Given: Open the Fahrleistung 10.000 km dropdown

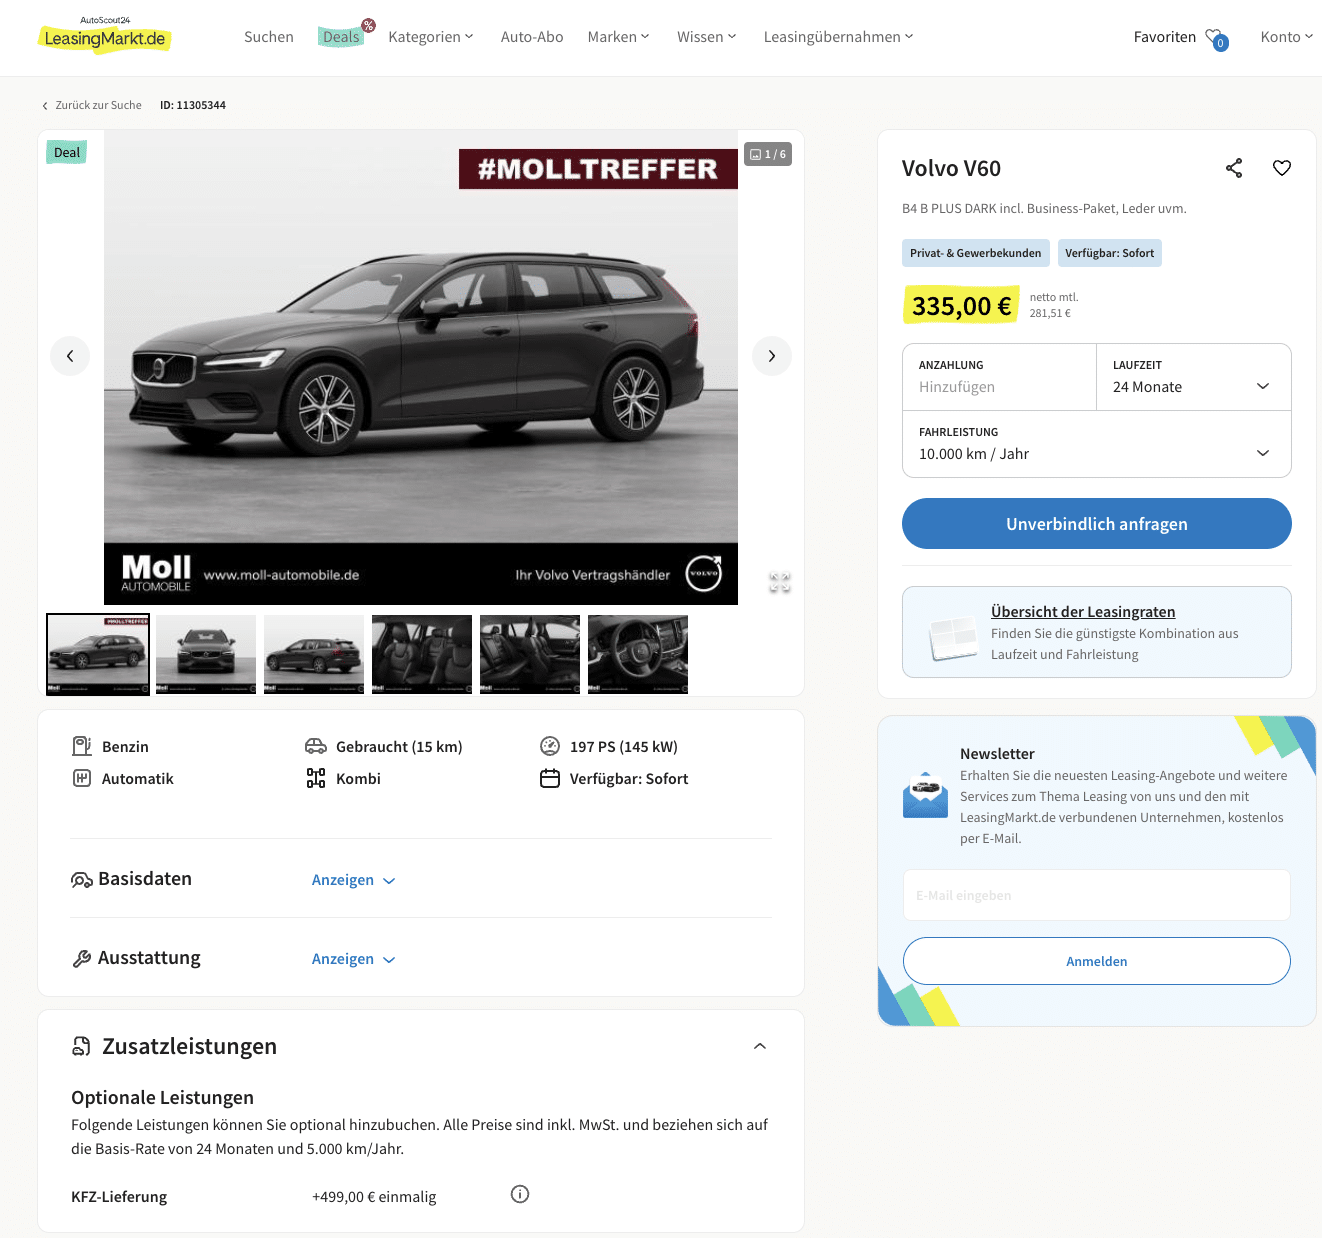Looking at the screenshot, I should (1097, 444).
